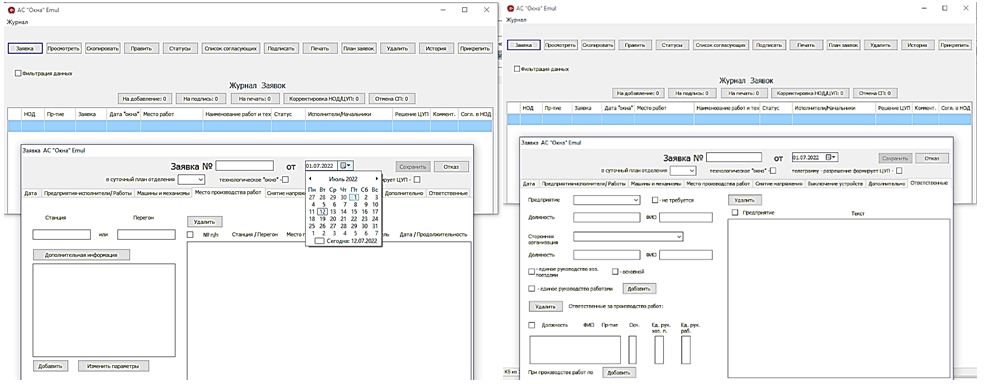
Task: Switch to 'Дата' tab in left dialog
Action: (30, 193)
